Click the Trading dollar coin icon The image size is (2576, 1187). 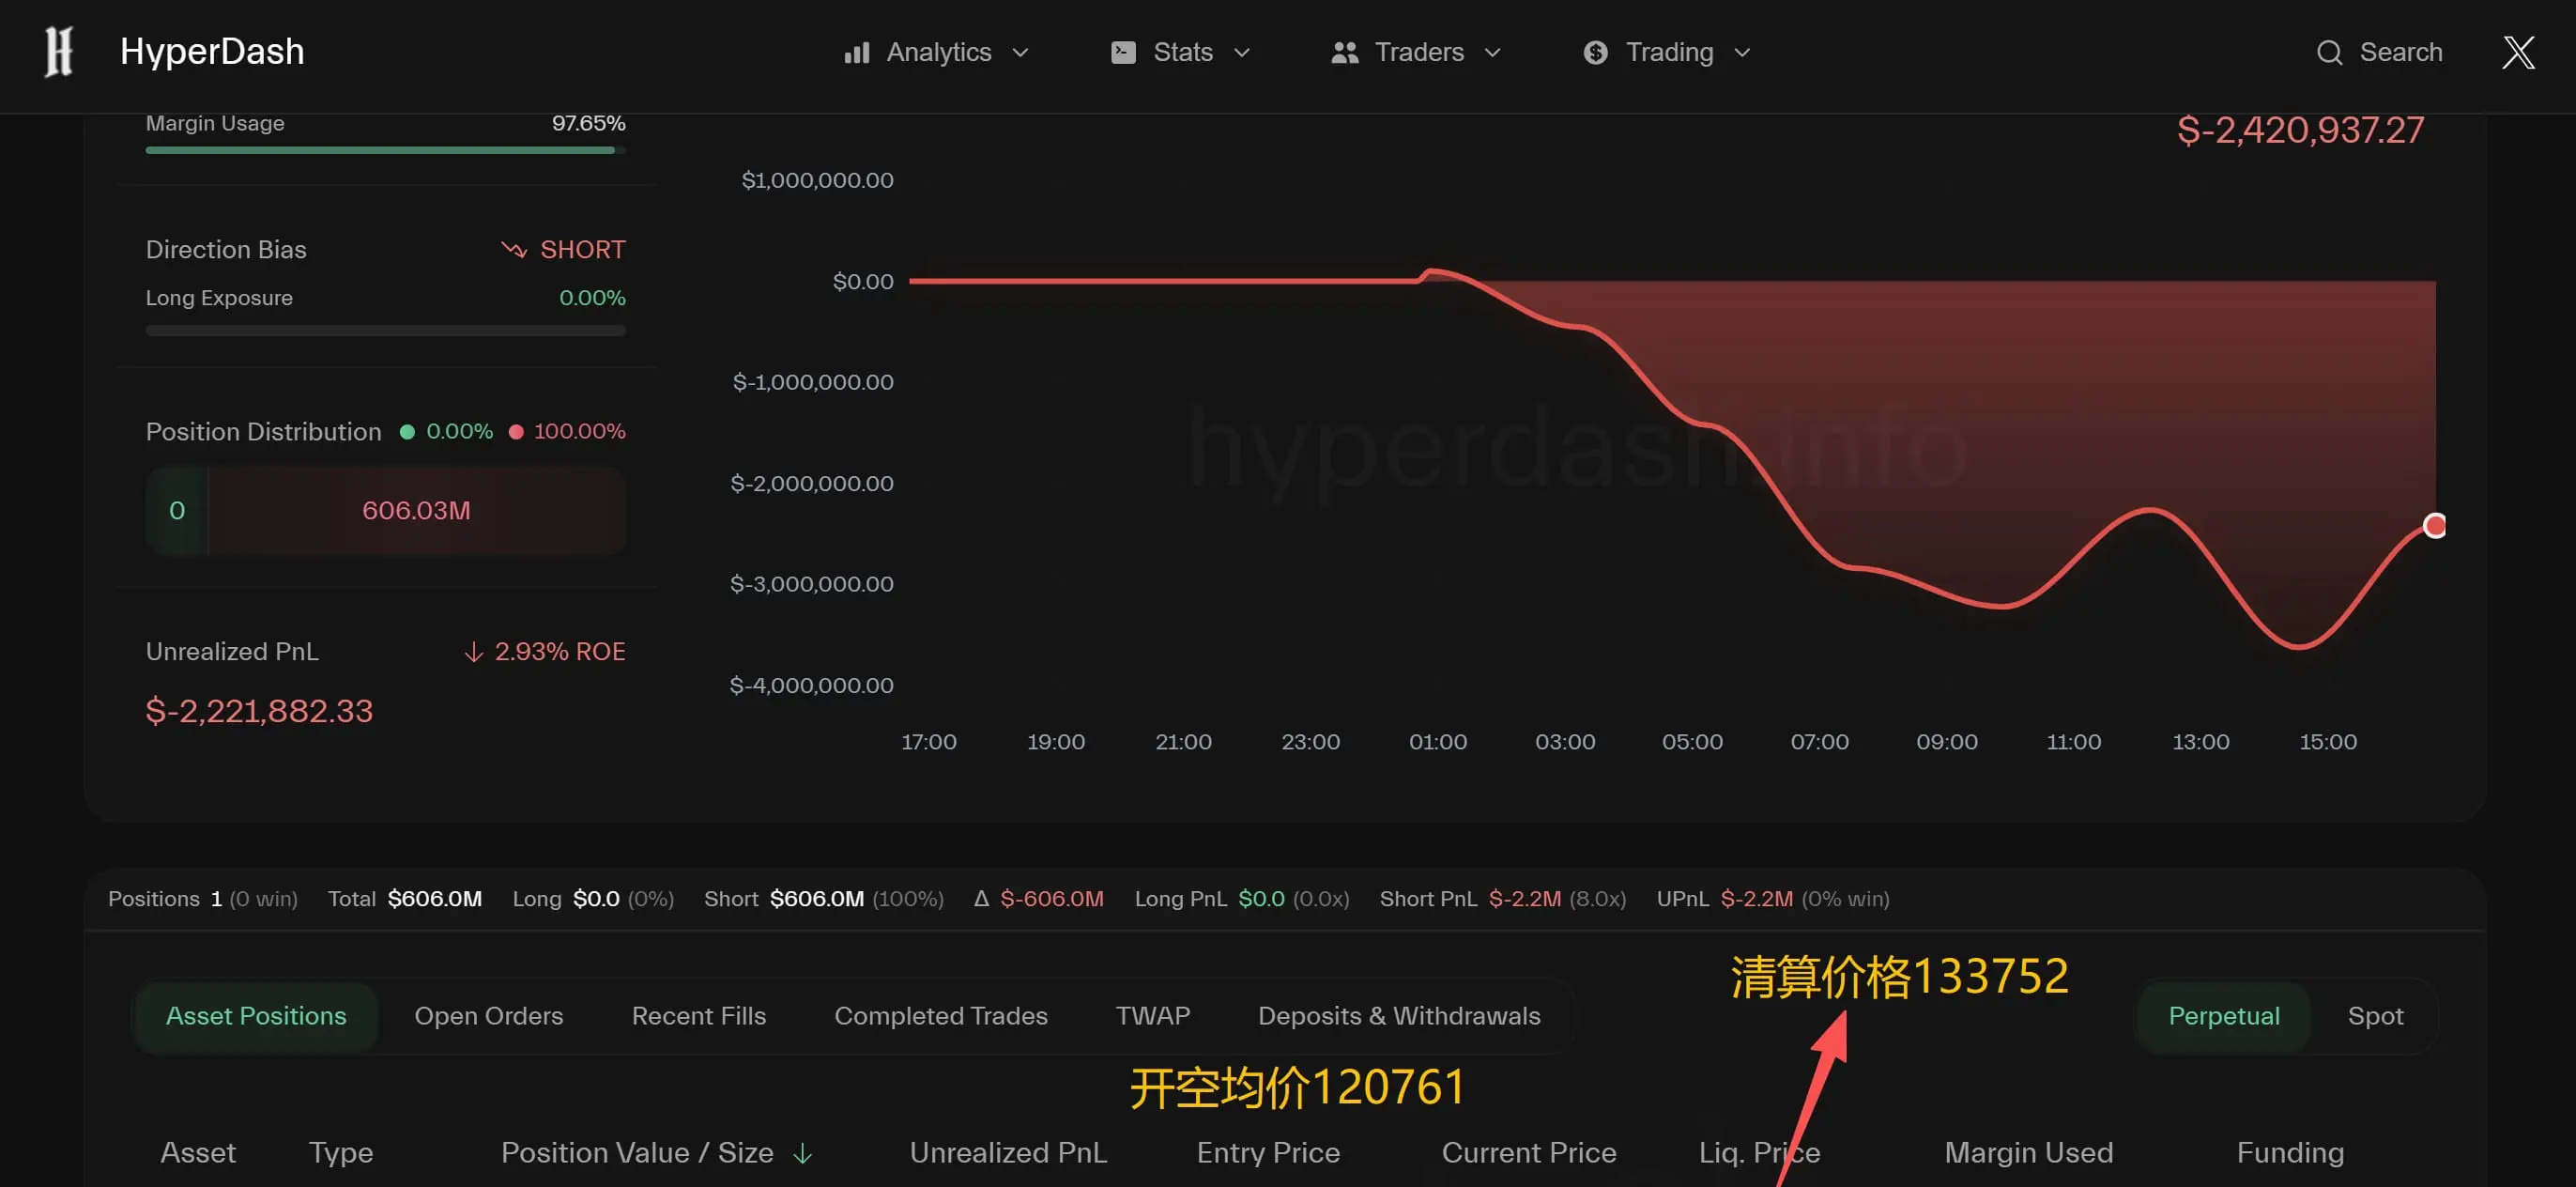(1595, 53)
